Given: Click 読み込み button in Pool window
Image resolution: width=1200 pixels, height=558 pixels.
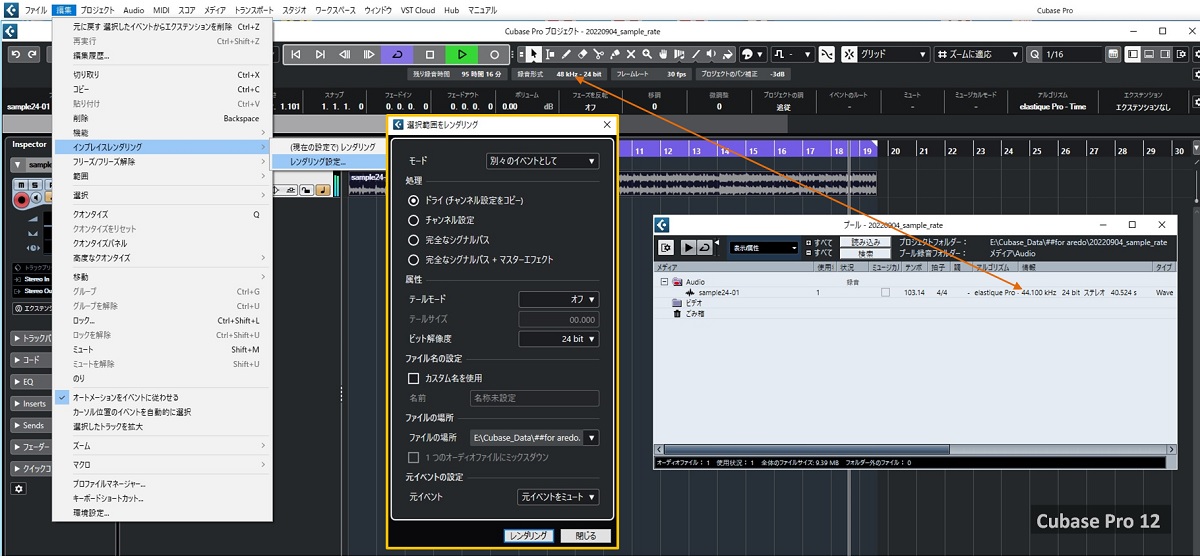Looking at the screenshot, I should [866, 242].
